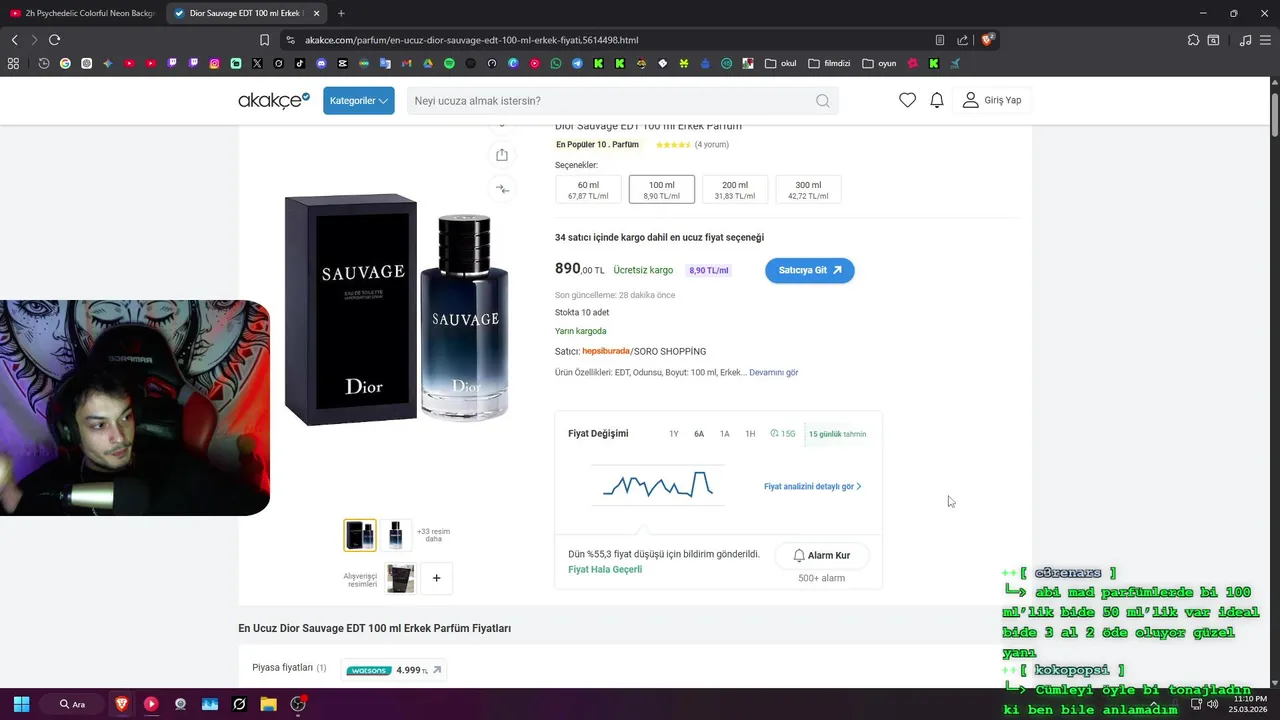The image size is (1280, 720).
Task: Select the first Sauvage box thumbnail
Action: 360,535
